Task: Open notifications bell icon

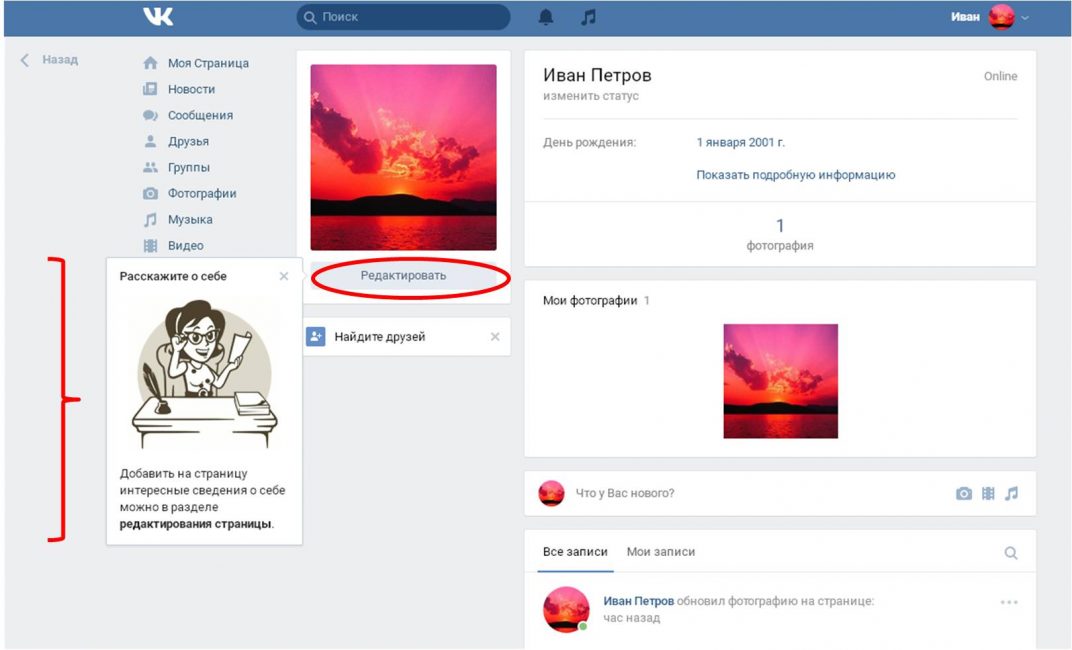Action: tap(546, 17)
